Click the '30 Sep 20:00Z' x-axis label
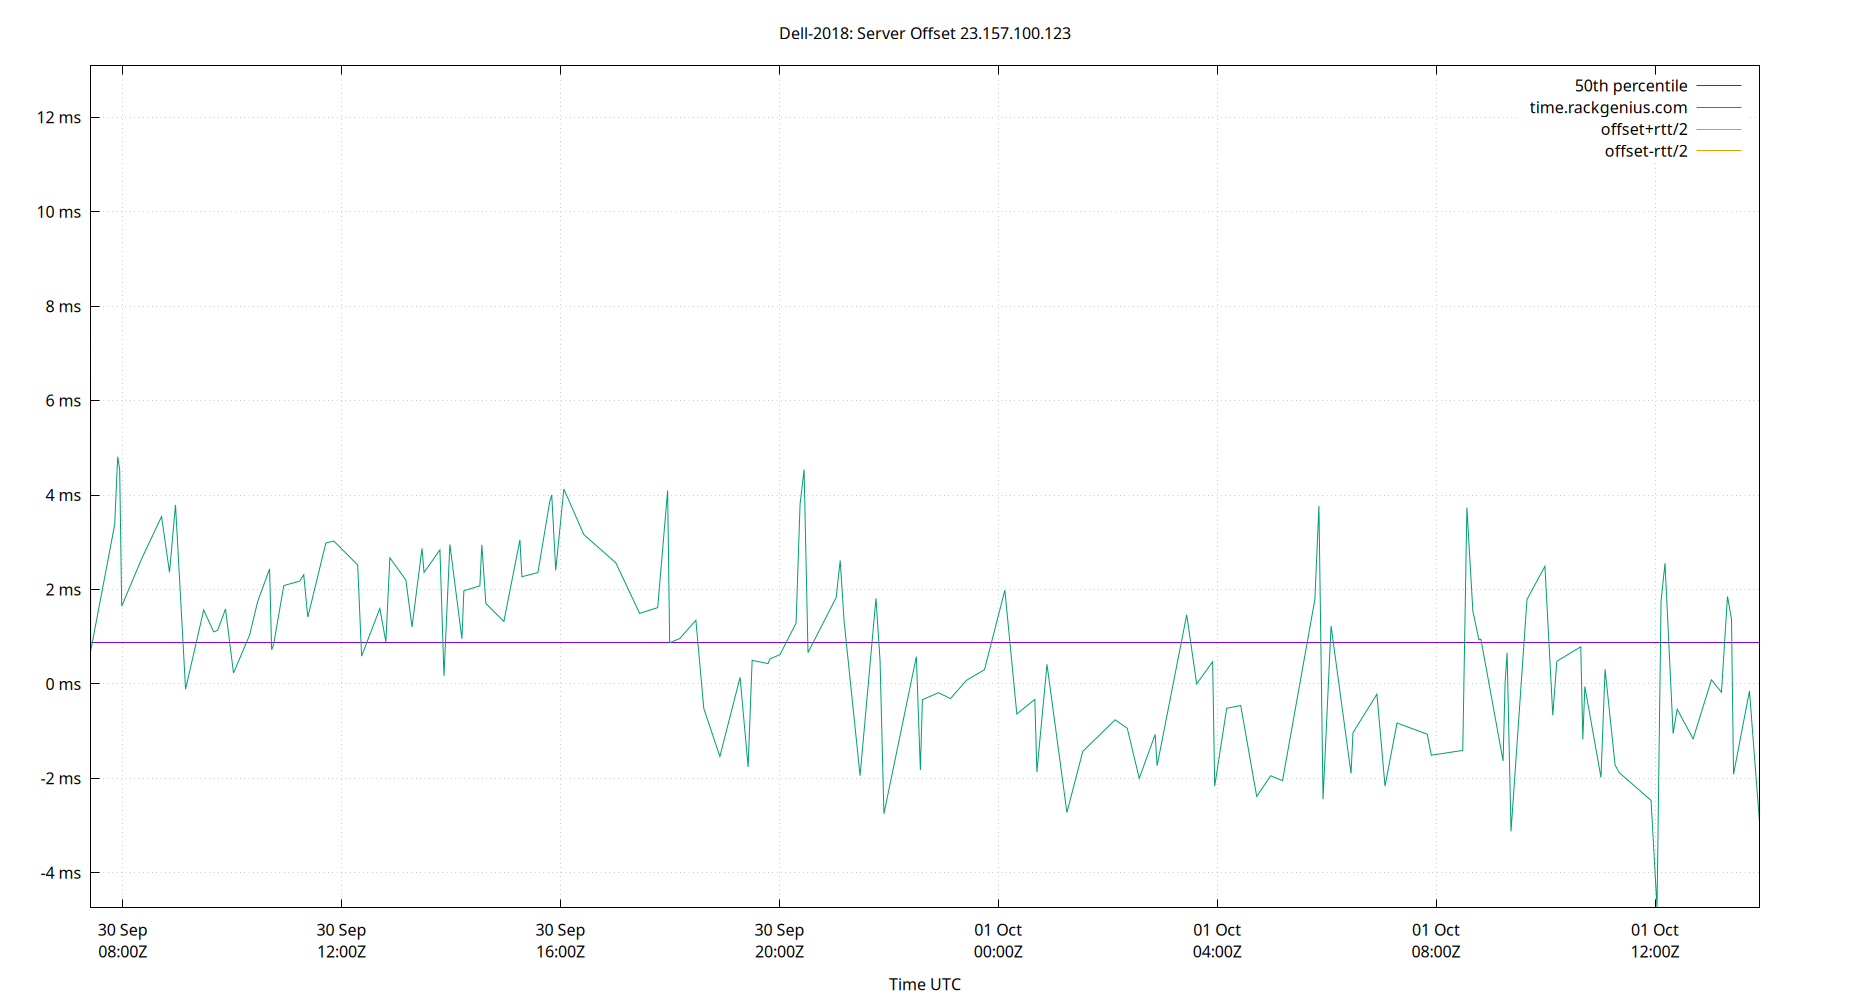Viewport: 1850px width, 1000px height. (x=779, y=941)
